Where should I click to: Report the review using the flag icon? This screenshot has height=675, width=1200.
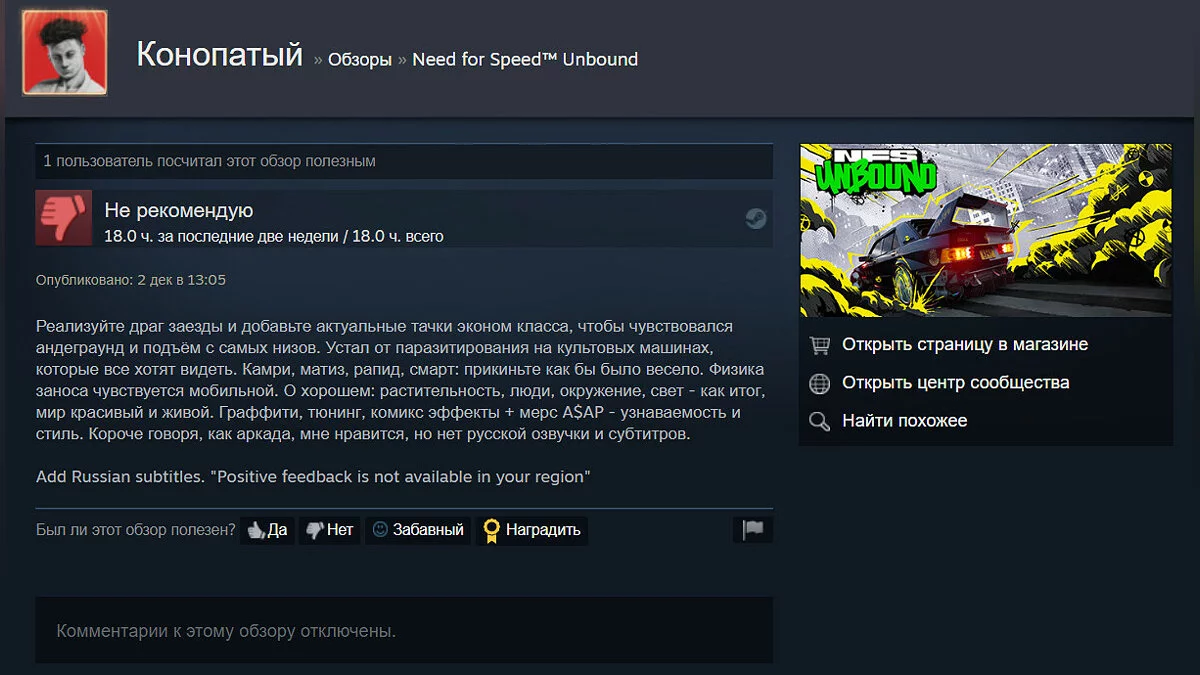[x=753, y=530]
